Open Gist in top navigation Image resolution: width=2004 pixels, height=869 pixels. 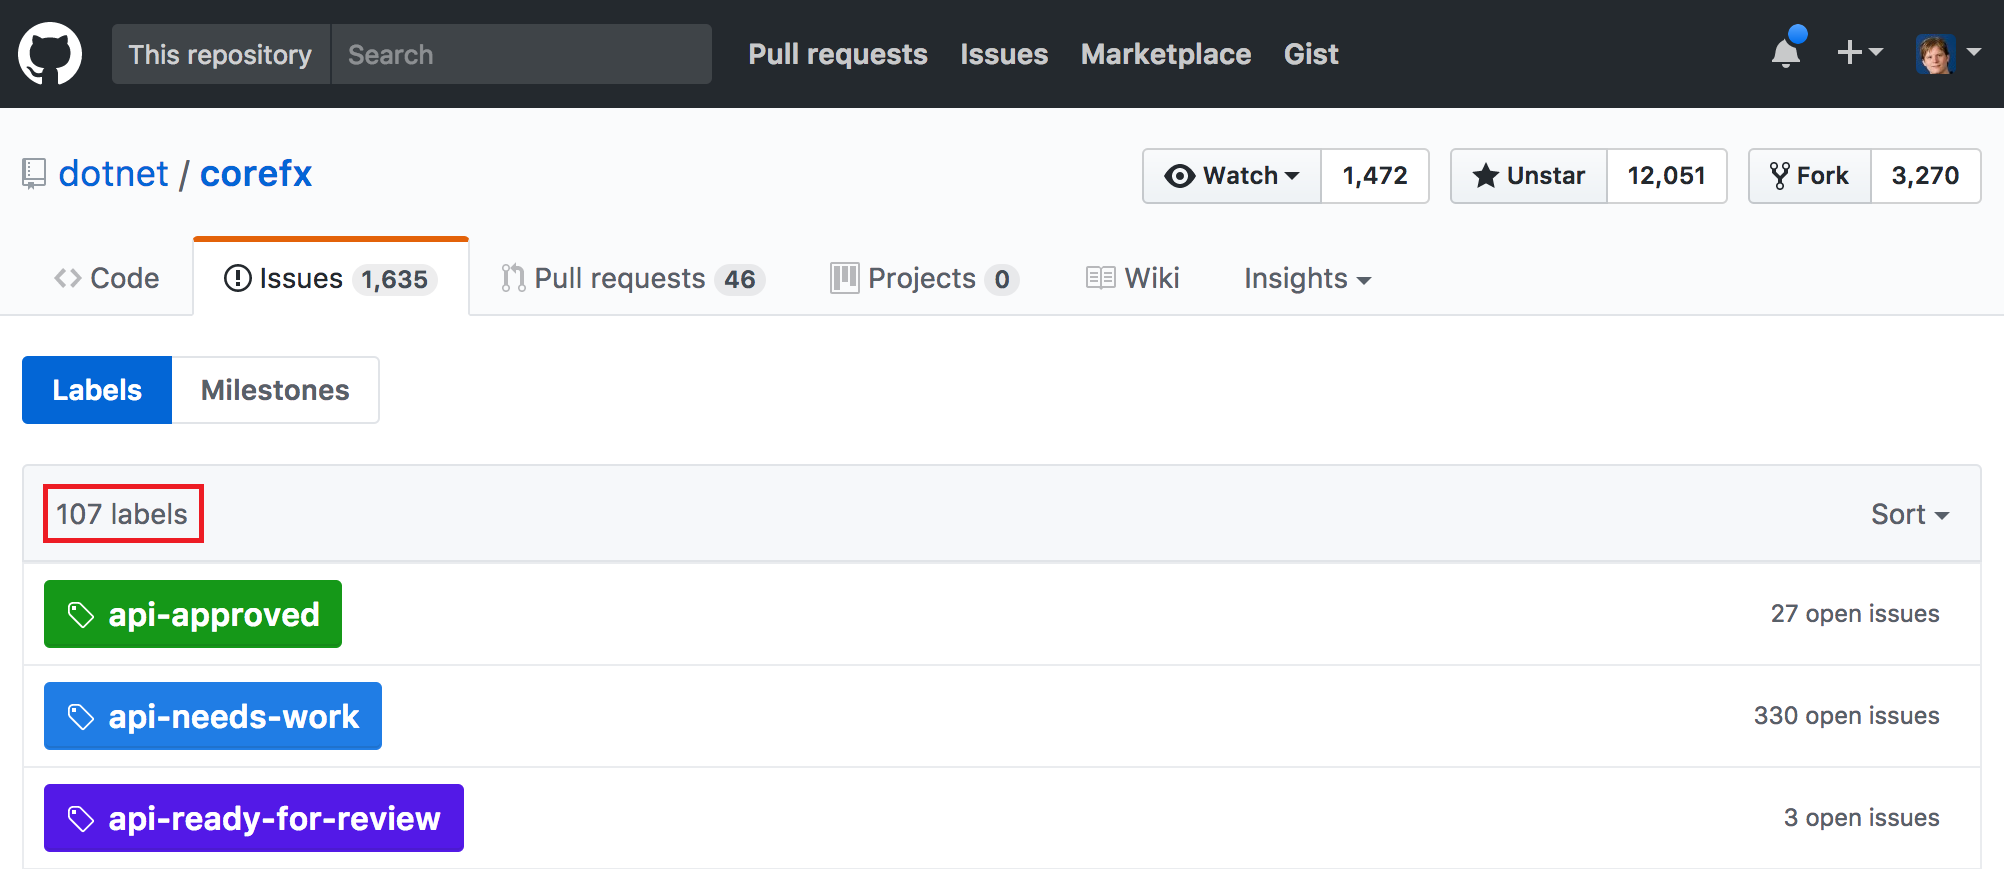coord(1311,54)
